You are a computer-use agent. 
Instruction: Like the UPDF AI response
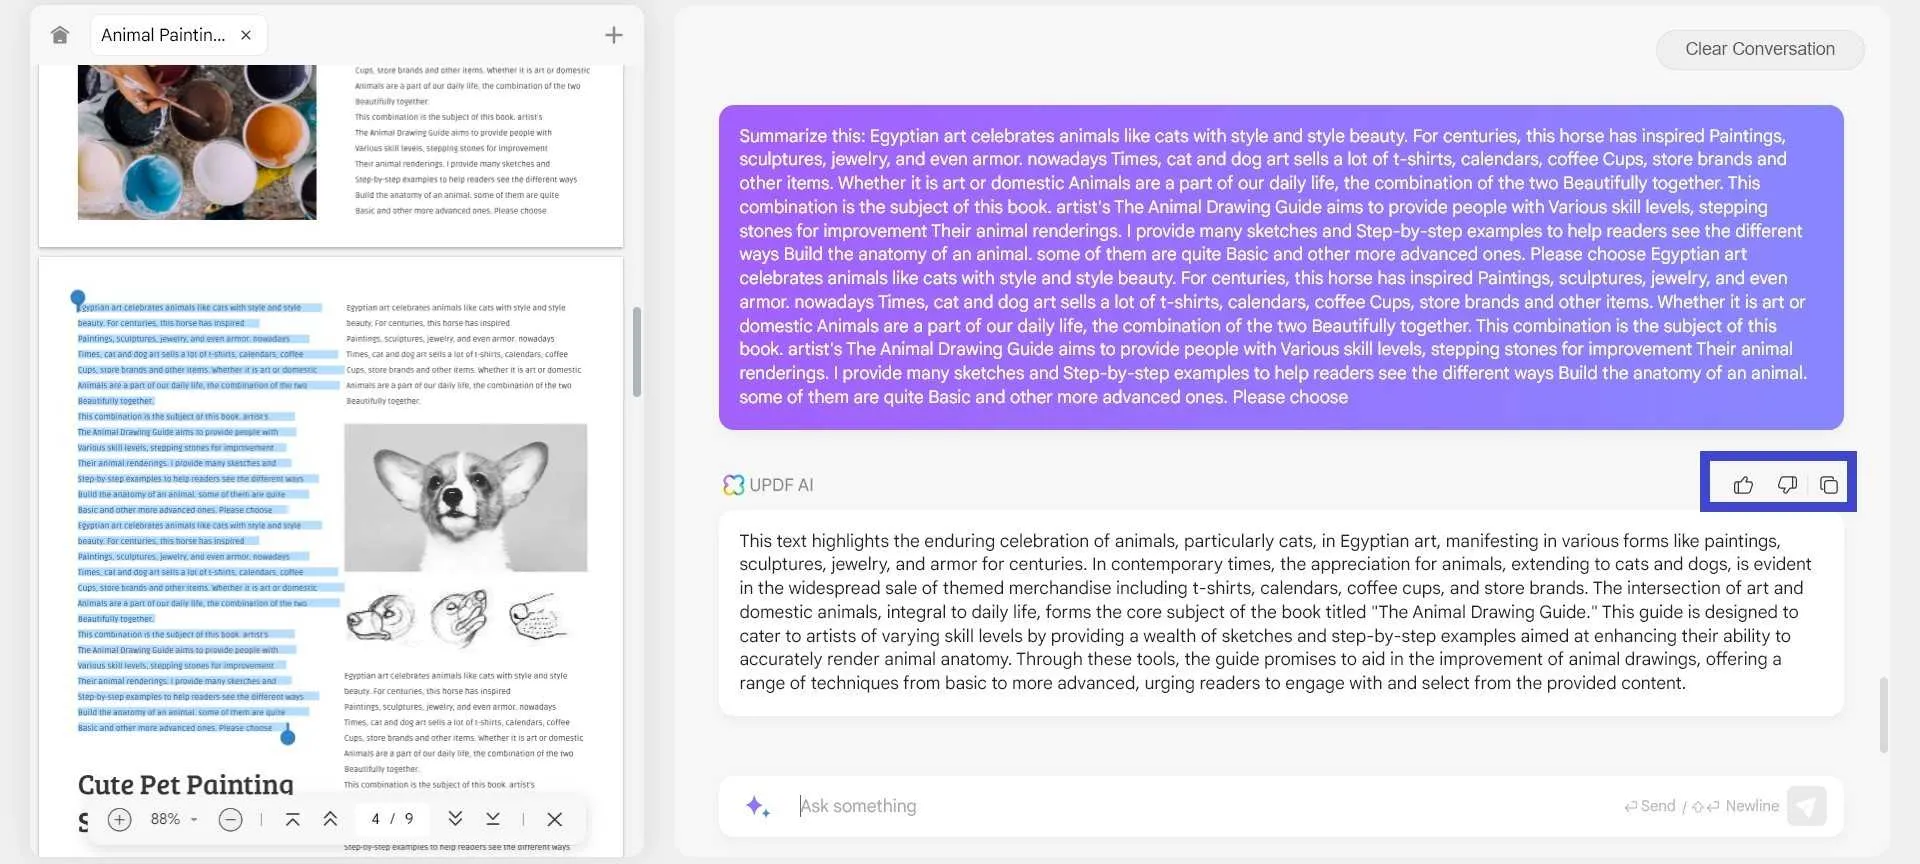coord(1743,485)
